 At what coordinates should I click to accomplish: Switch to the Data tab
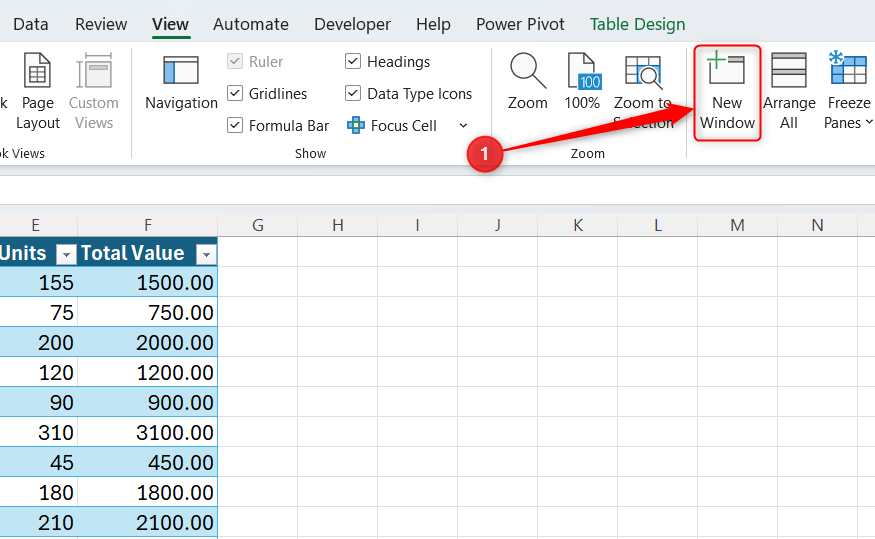point(31,25)
